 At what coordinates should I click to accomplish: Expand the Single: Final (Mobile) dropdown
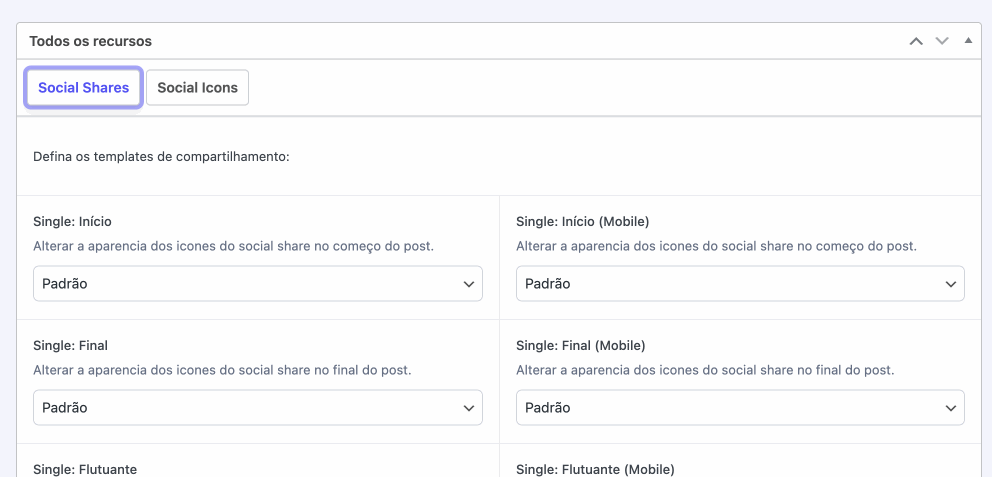tap(740, 408)
